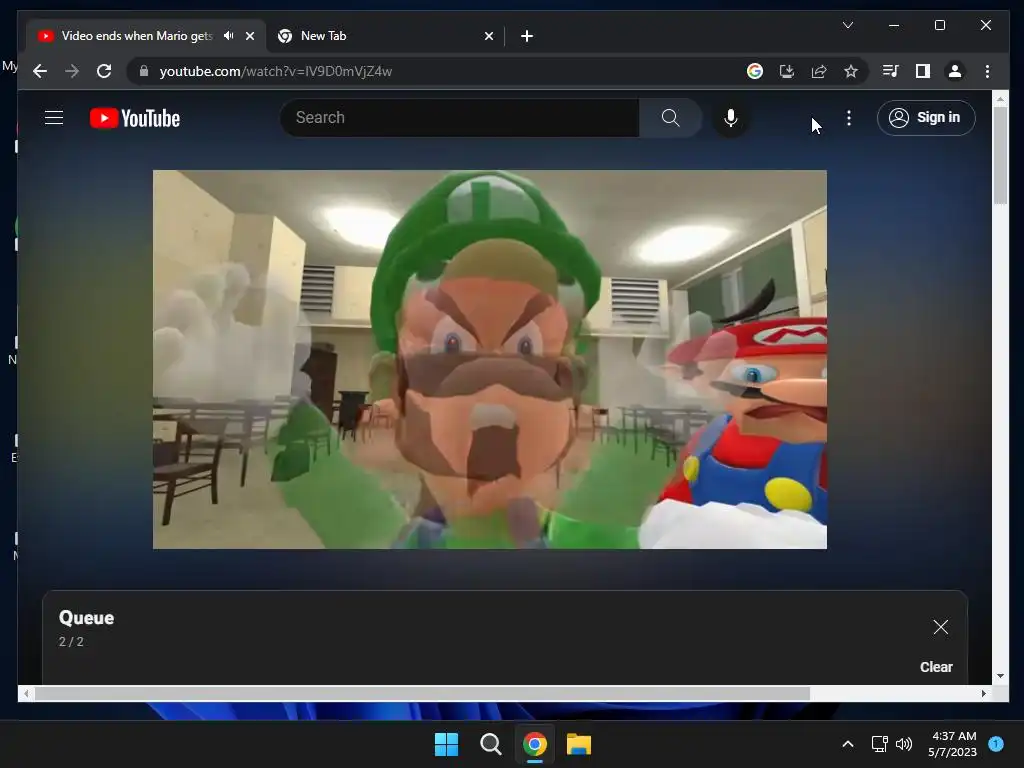Viewport: 1024px width, 768px height.
Task: Click the address bar URL
Action: (276, 71)
